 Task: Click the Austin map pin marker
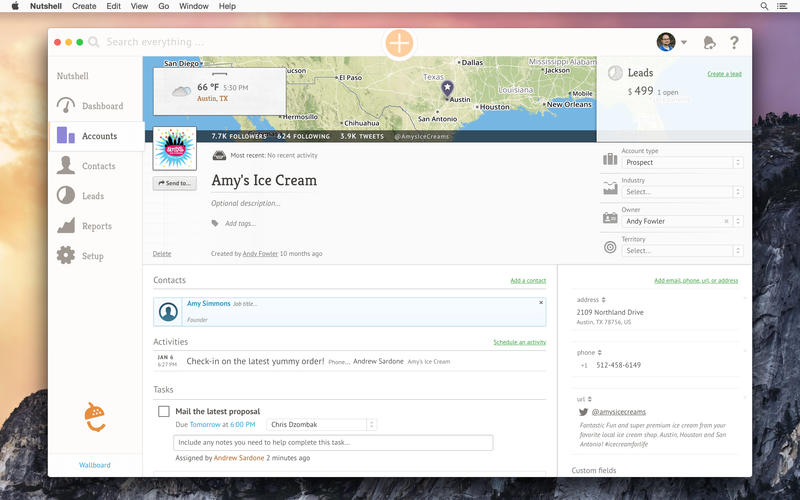pos(447,89)
